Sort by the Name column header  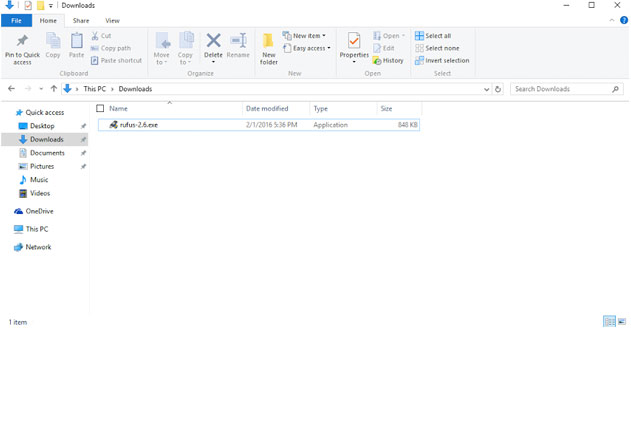click(x=118, y=109)
